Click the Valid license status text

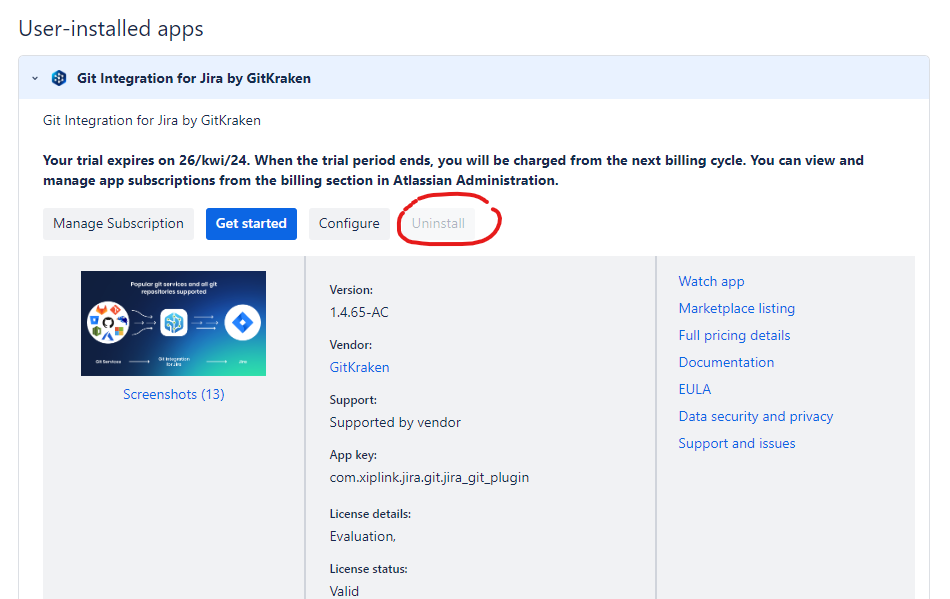coord(344,591)
